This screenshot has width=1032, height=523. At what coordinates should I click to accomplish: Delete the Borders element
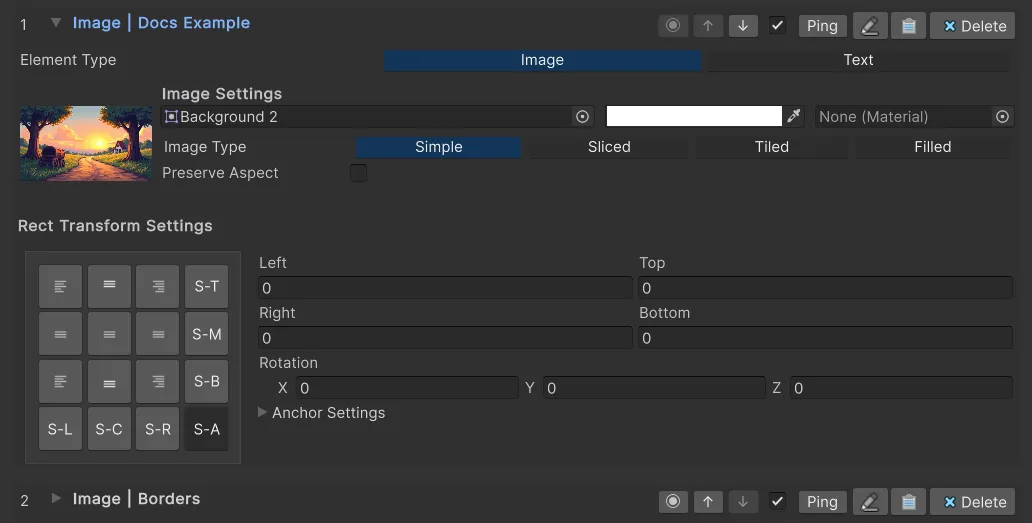973,501
